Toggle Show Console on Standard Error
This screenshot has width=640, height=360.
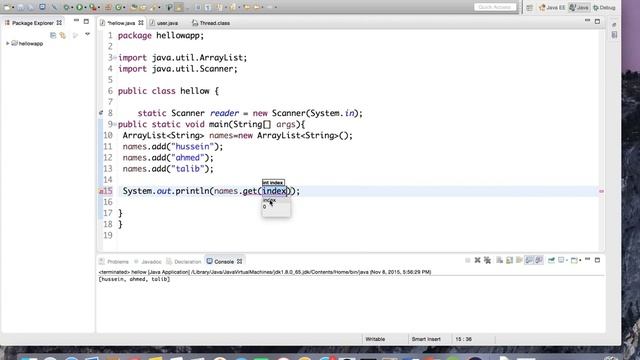[539, 260]
